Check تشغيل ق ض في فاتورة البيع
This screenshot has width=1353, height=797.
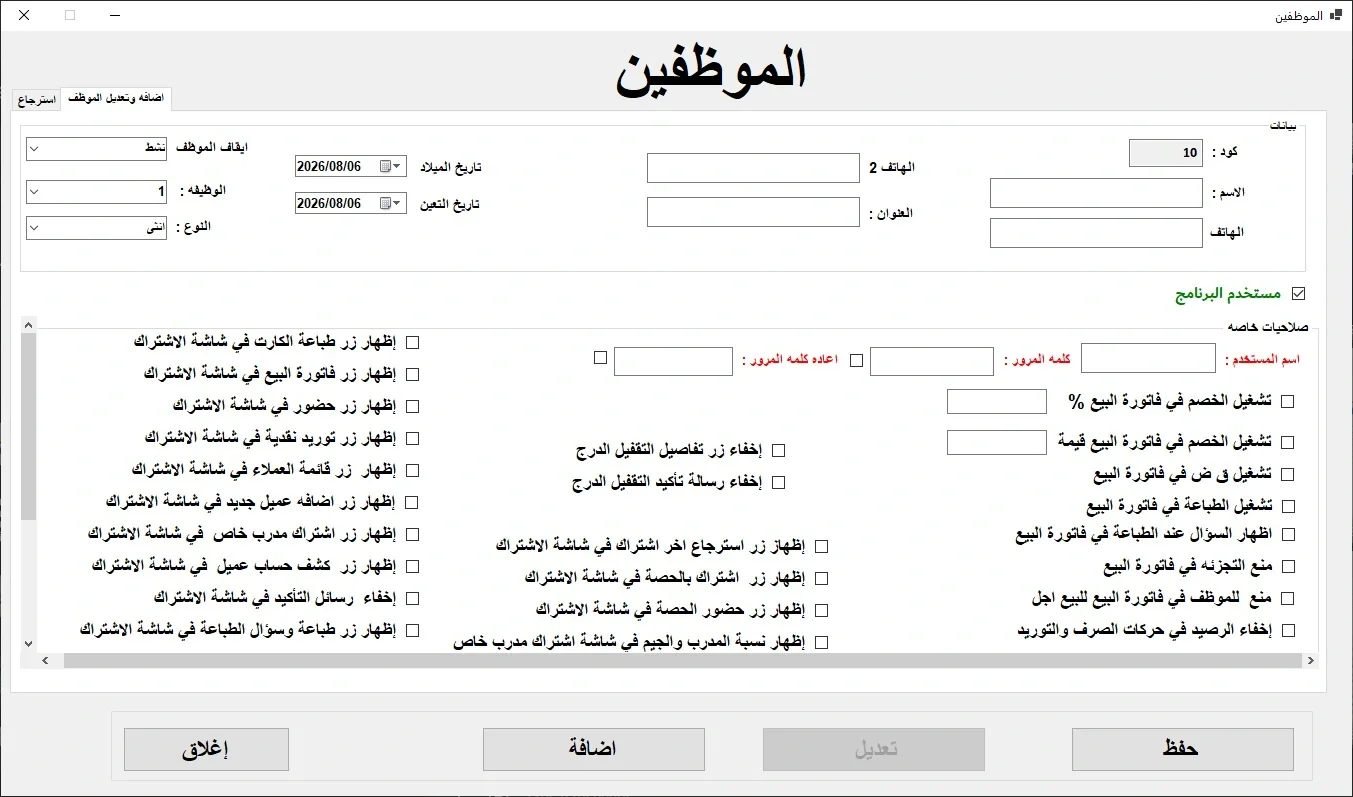point(1288,474)
